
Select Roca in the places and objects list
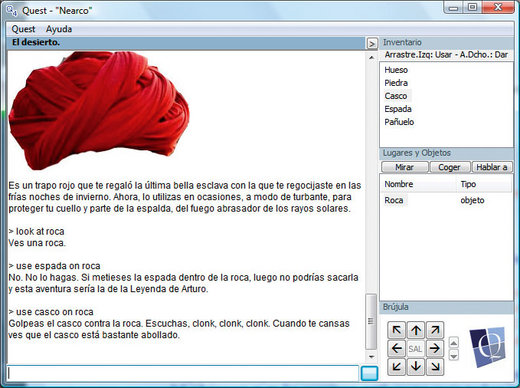pyautogui.click(x=394, y=200)
